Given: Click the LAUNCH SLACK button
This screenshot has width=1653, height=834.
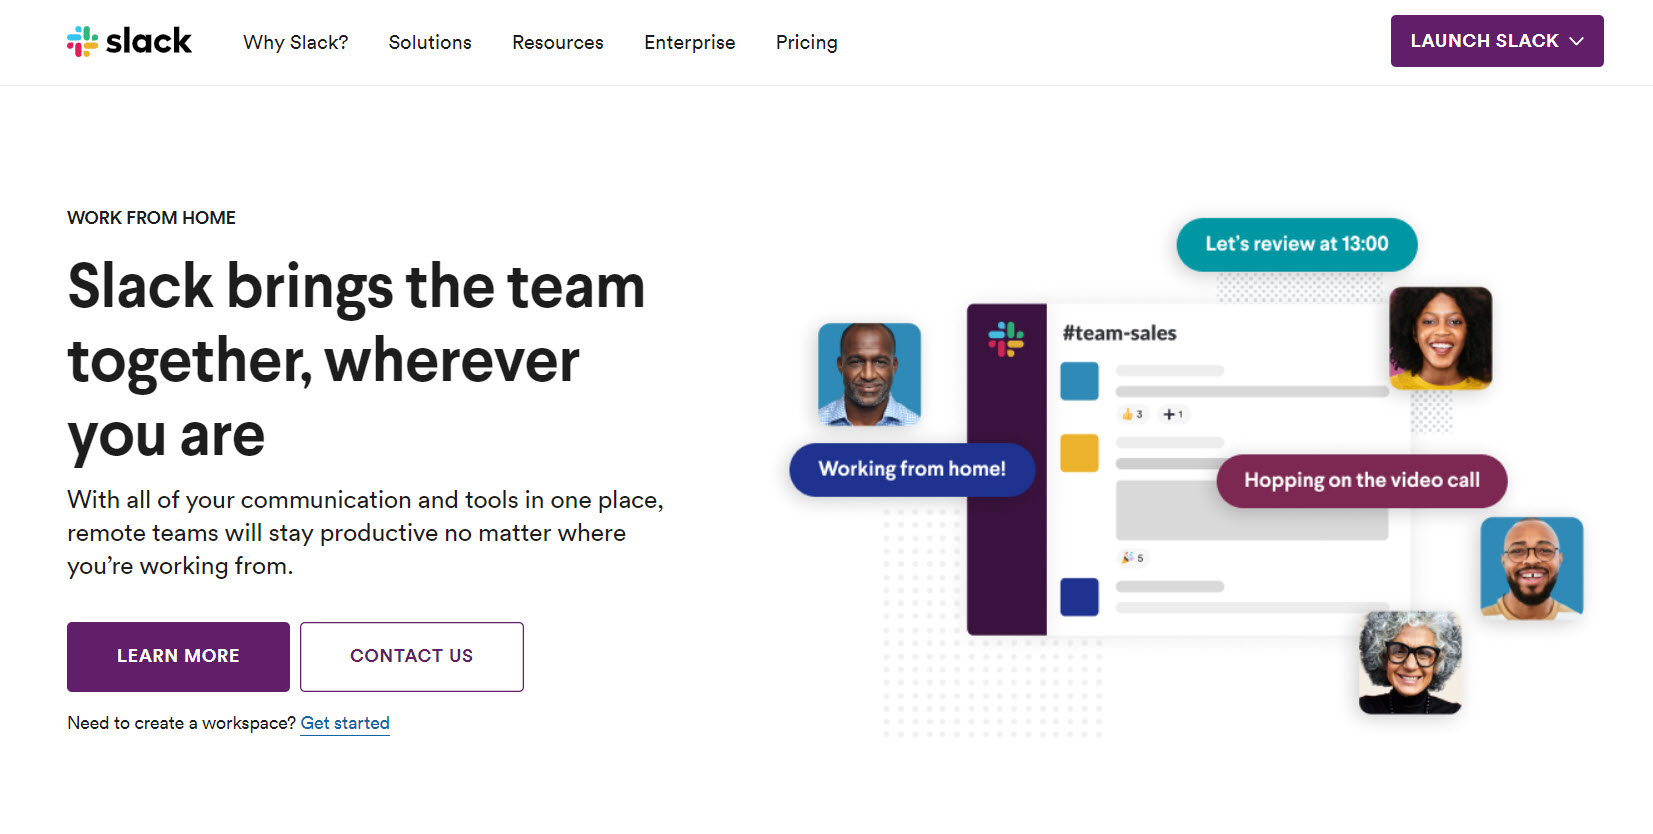Looking at the screenshot, I should tap(1497, 41).
